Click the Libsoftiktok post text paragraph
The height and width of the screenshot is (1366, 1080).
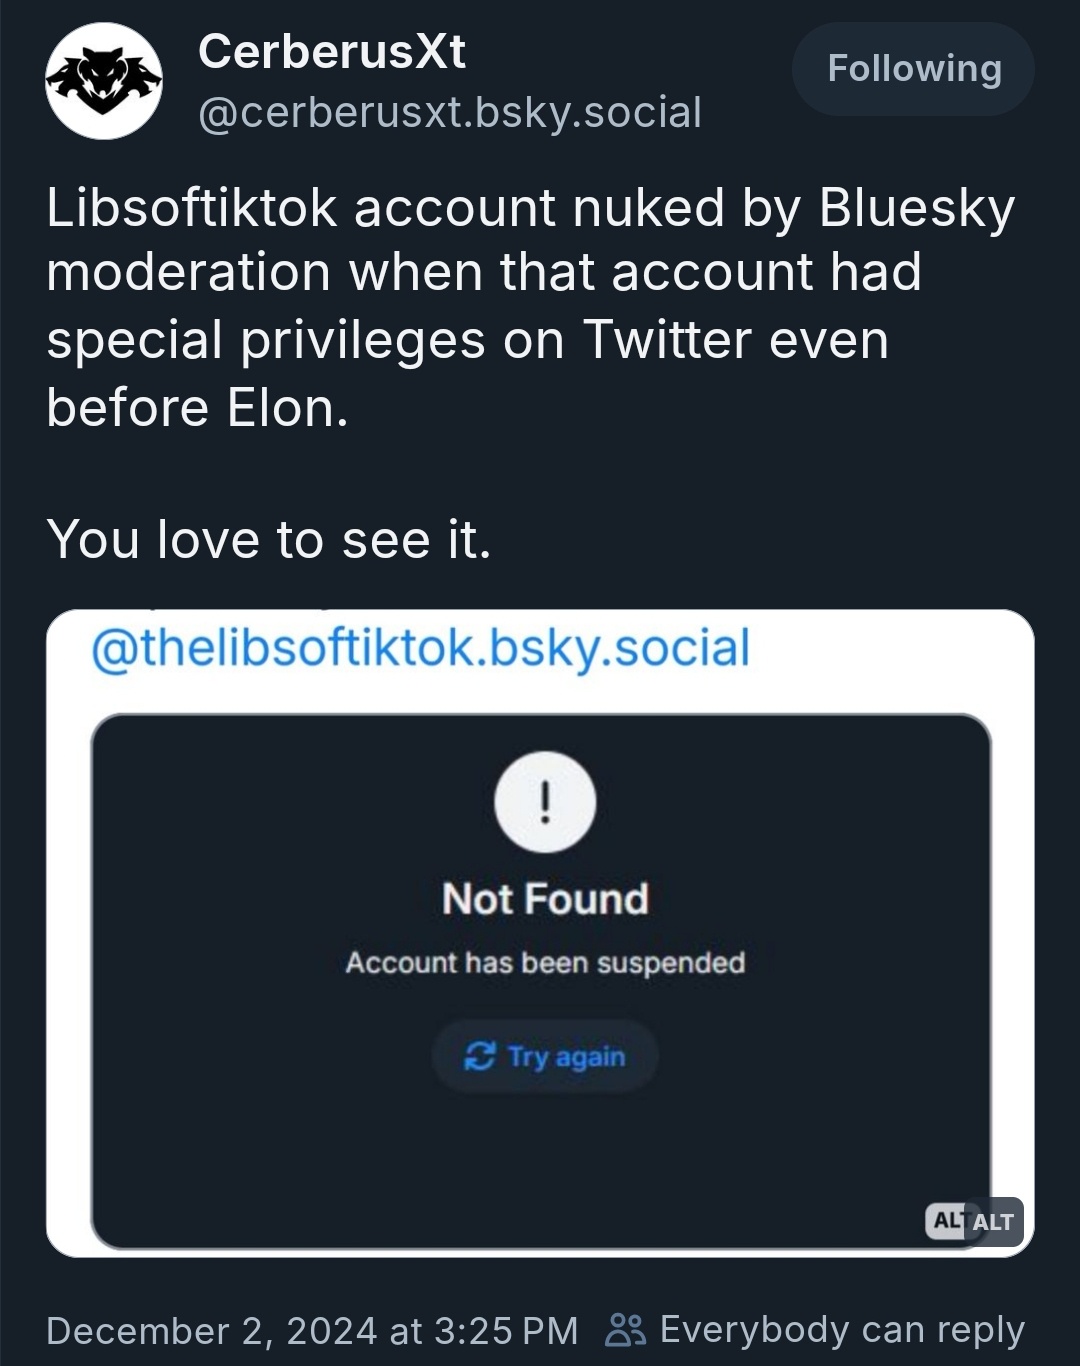click(x=531, y=307)
